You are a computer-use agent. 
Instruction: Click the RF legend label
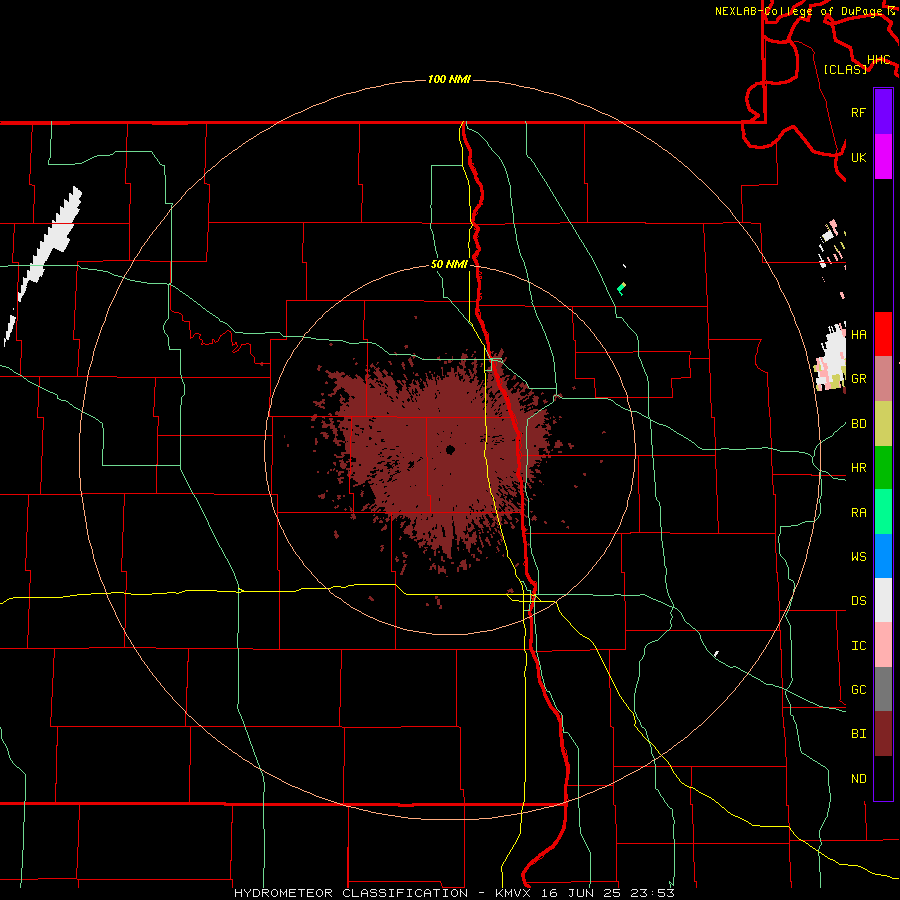pyautogui.click(x=858, y=112)
